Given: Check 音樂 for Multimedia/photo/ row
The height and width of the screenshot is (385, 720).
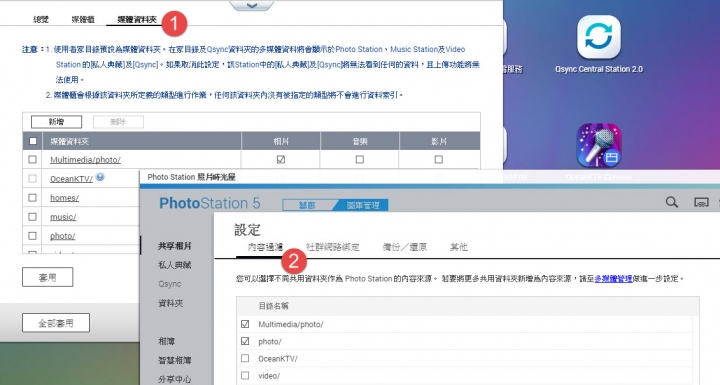Looking at the screenshot, I should tap(360, 159).
